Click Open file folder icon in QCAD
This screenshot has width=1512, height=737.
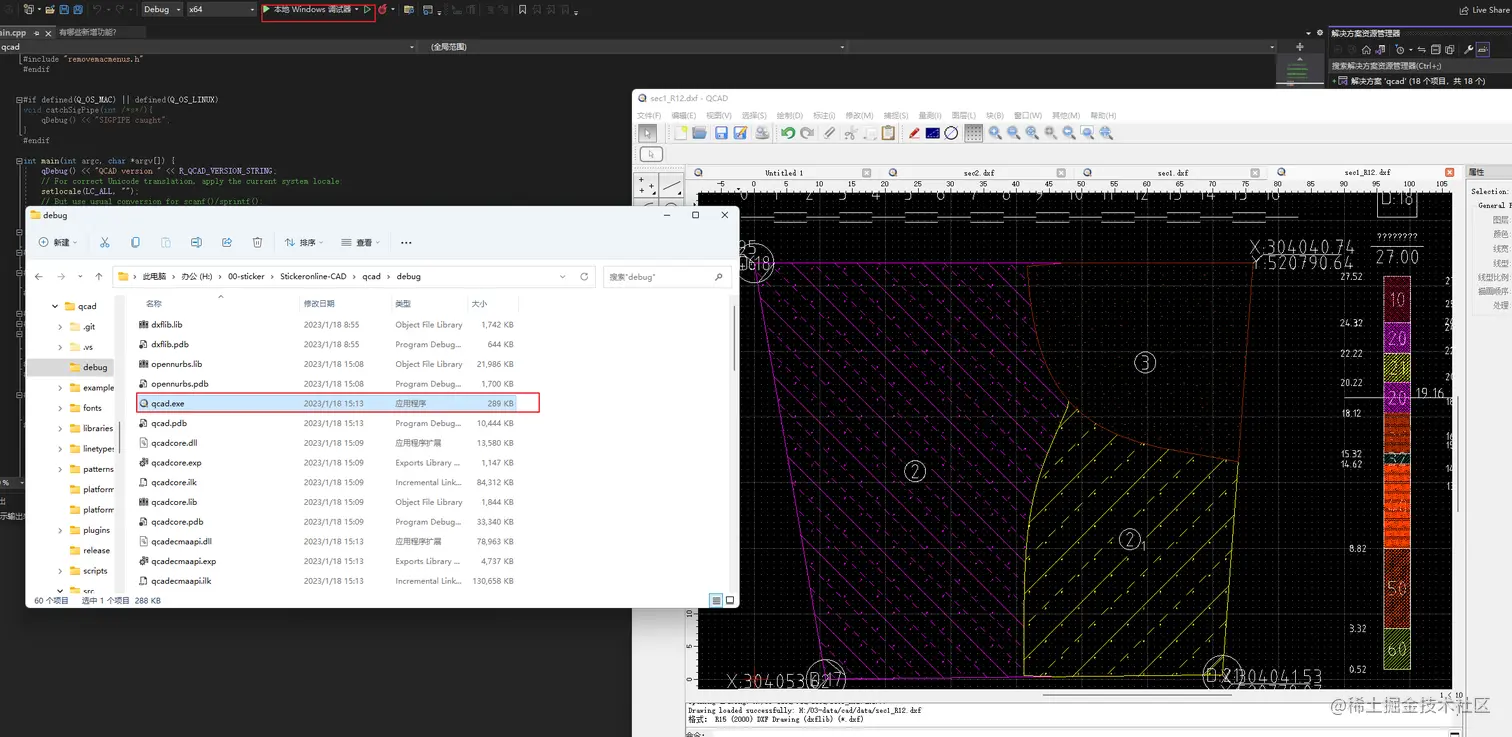pos(700,133)
